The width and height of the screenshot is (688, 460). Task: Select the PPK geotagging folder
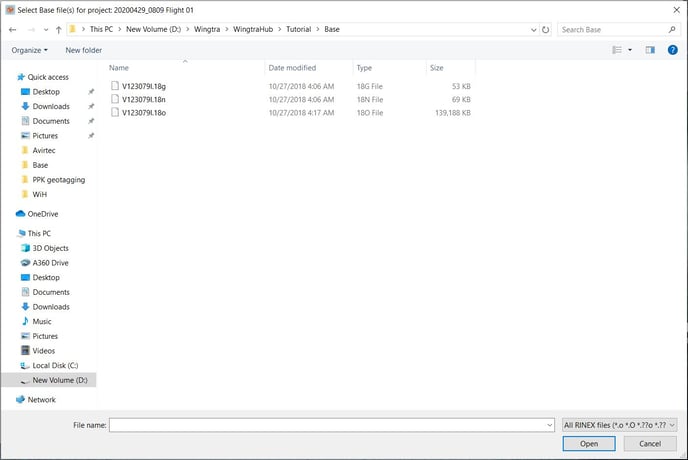[x=59, y=179]
